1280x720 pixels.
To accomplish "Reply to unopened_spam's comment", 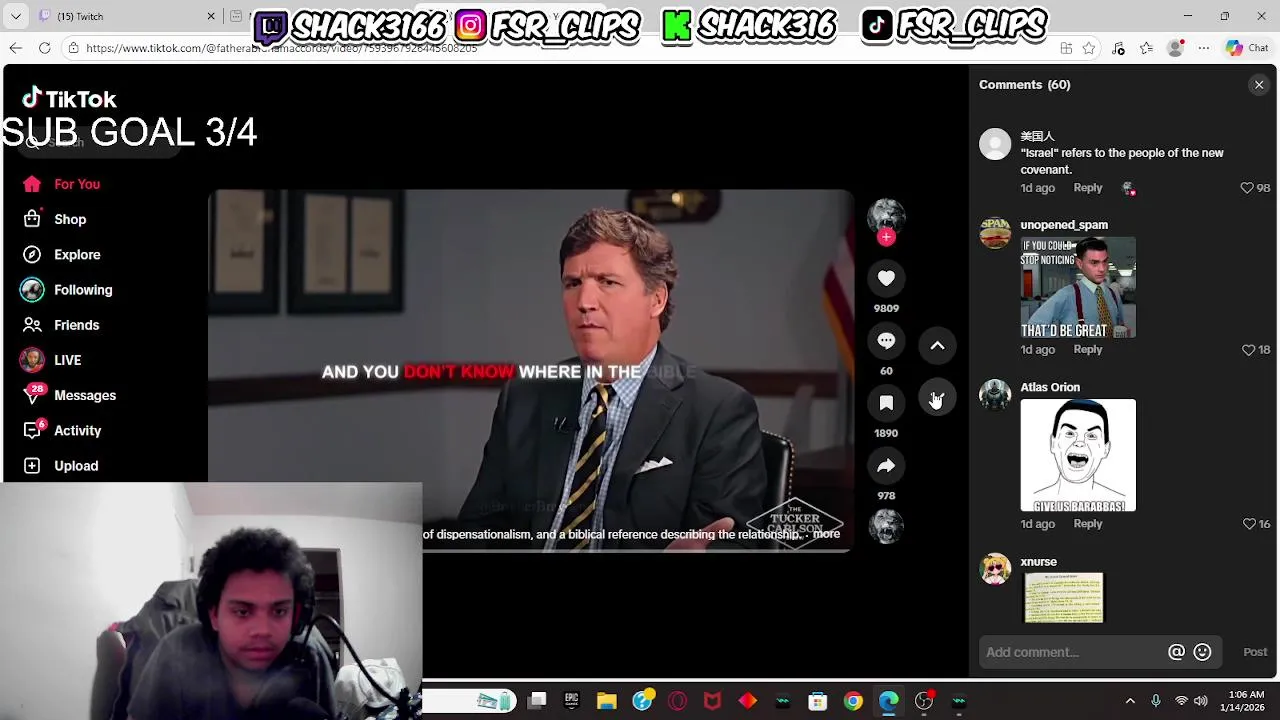I will coord(1088,350).
